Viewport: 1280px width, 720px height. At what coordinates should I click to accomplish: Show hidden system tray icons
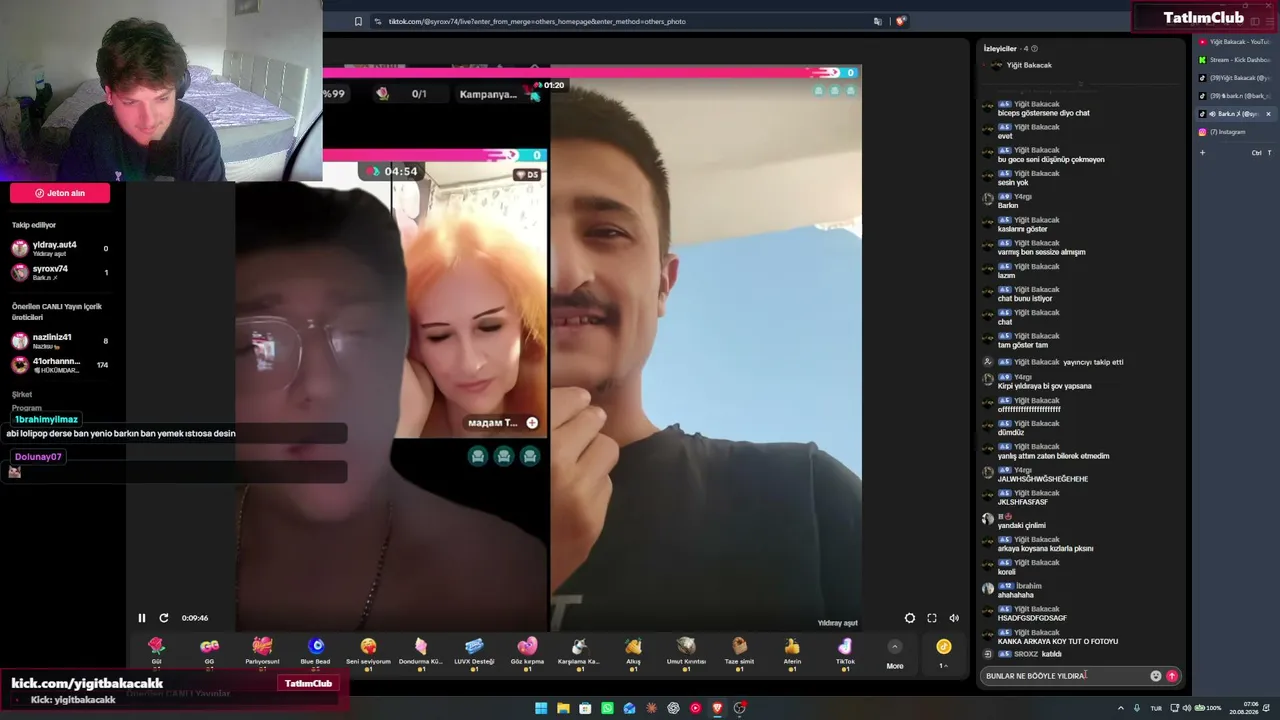(1119, 708)
